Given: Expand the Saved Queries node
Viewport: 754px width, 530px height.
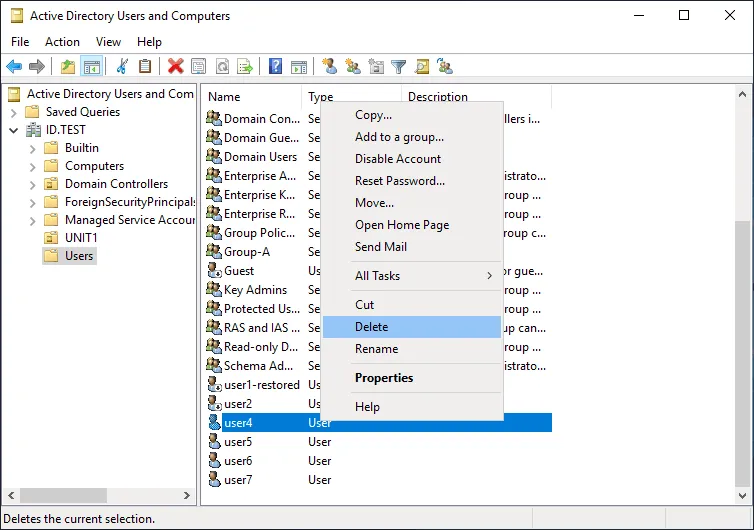Looking at the screenshot, I should (13, 112).
